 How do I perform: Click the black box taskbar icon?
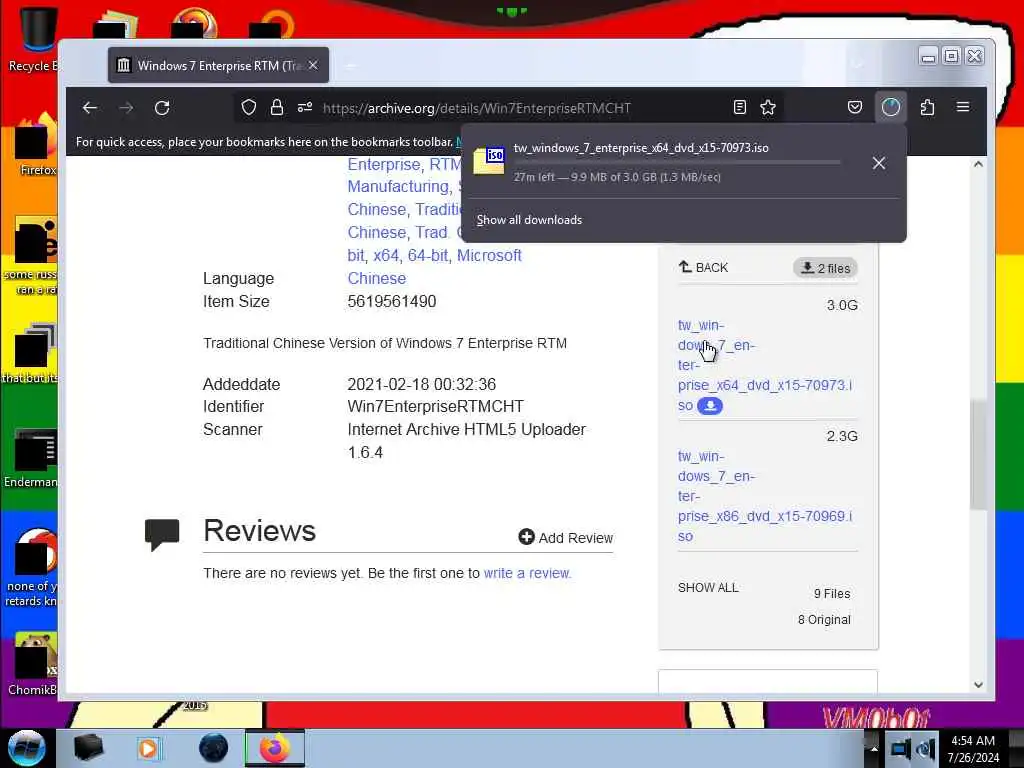[88, 748]
